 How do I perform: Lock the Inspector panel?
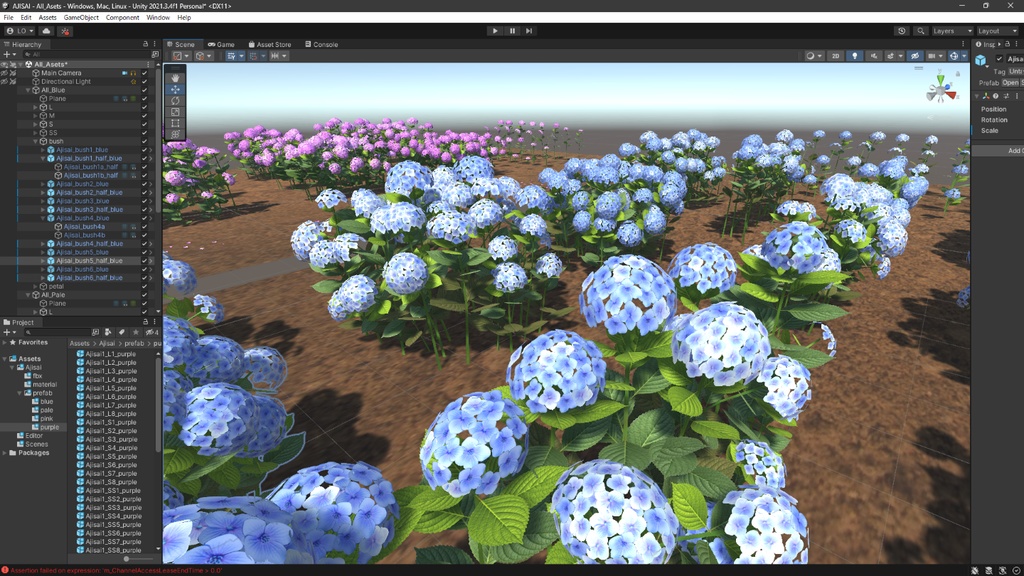(x=1008, y=44)
